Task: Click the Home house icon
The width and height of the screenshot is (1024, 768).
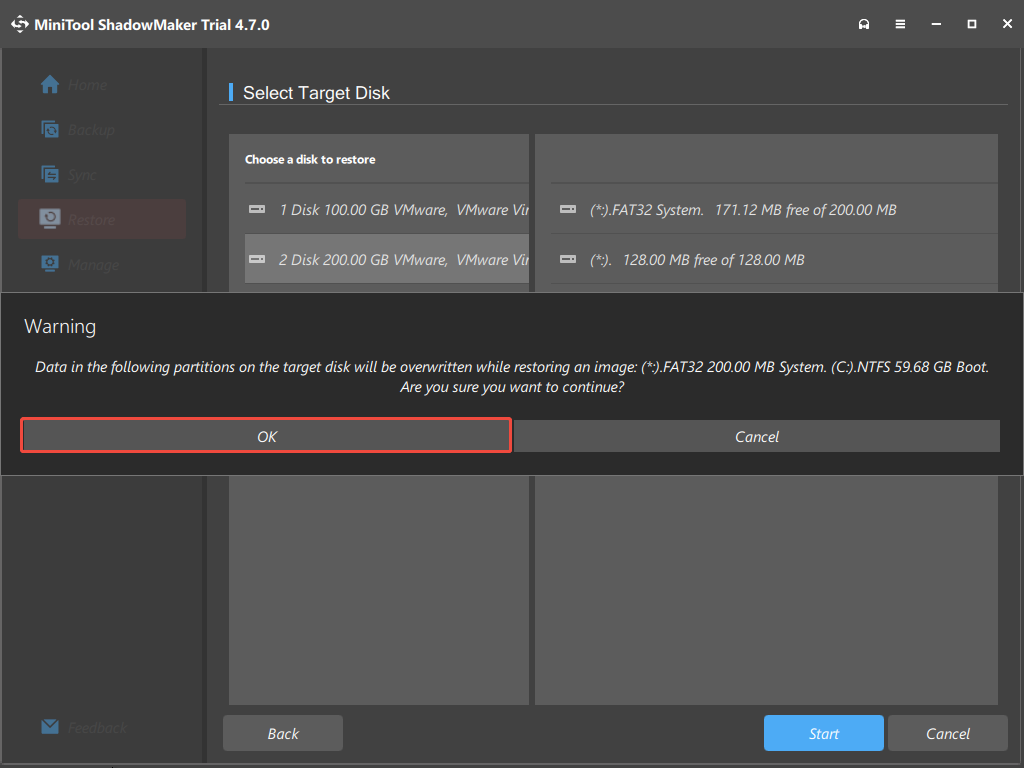Action: [50, 84]
